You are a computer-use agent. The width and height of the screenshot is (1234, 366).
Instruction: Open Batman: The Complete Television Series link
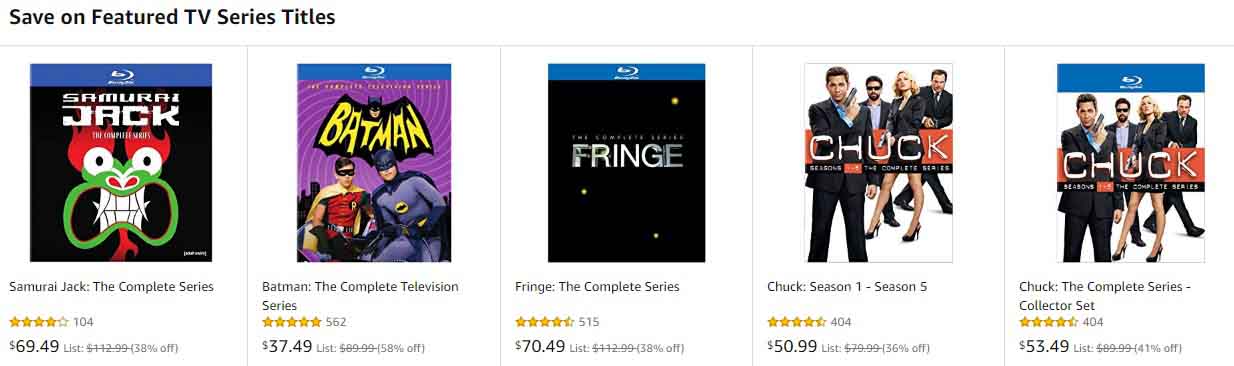point(360,296)
